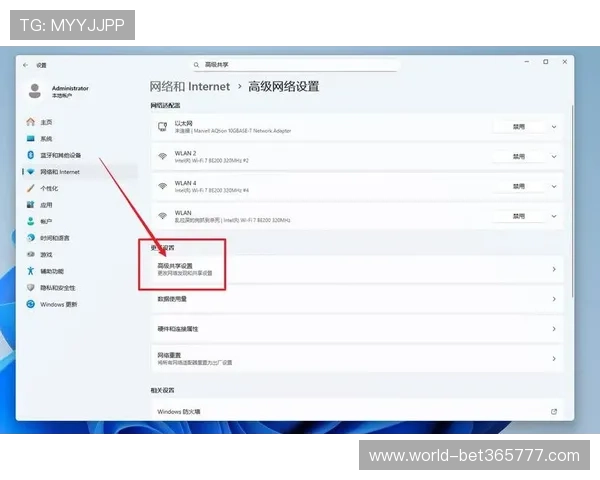The height and width of the screenshot is (480, 600).
Task: Disable WLAN 2 with its 禁用 button
Action: coord(519,157)
